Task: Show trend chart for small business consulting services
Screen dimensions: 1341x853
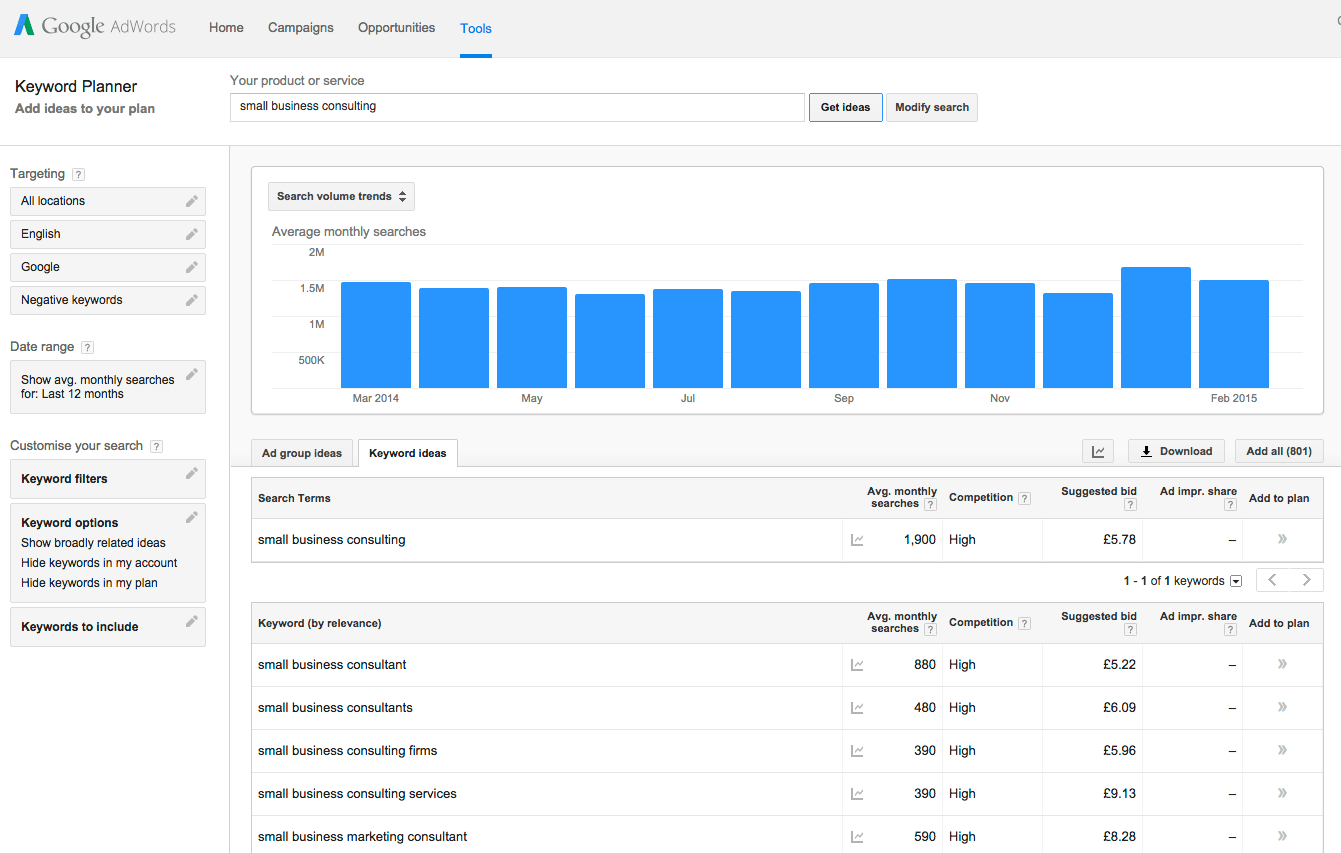Action: click(x=857, y=794)
